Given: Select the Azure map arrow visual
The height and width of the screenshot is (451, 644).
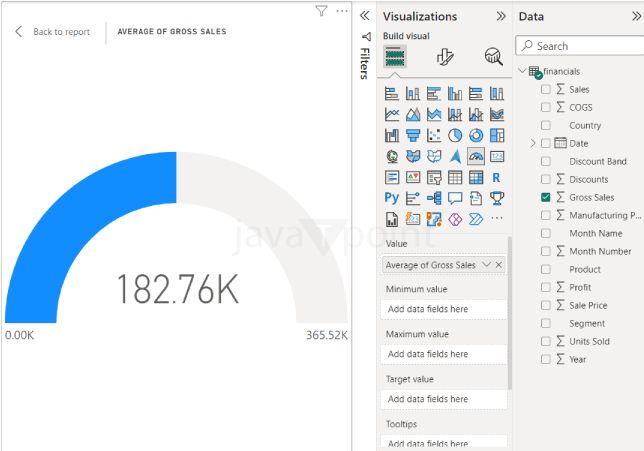Looking at the screenshot, I should pyautogui.click(x=455, y=156).
